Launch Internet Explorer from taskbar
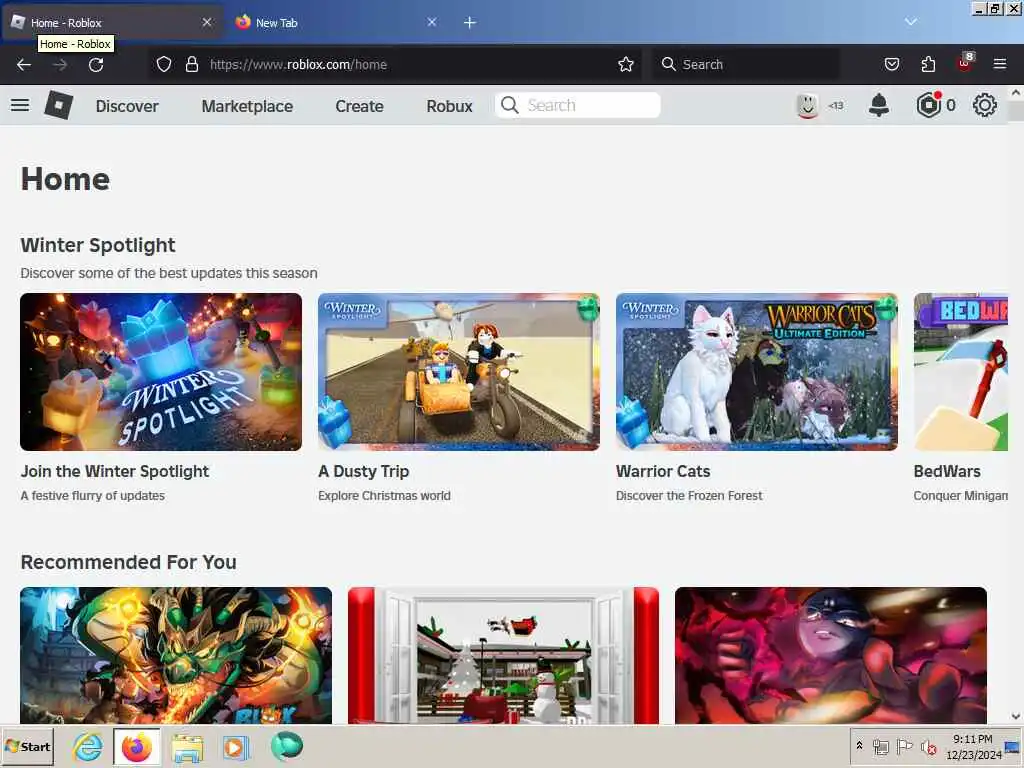The width and height of the screenshot is (1024, 768). (87, 746)
